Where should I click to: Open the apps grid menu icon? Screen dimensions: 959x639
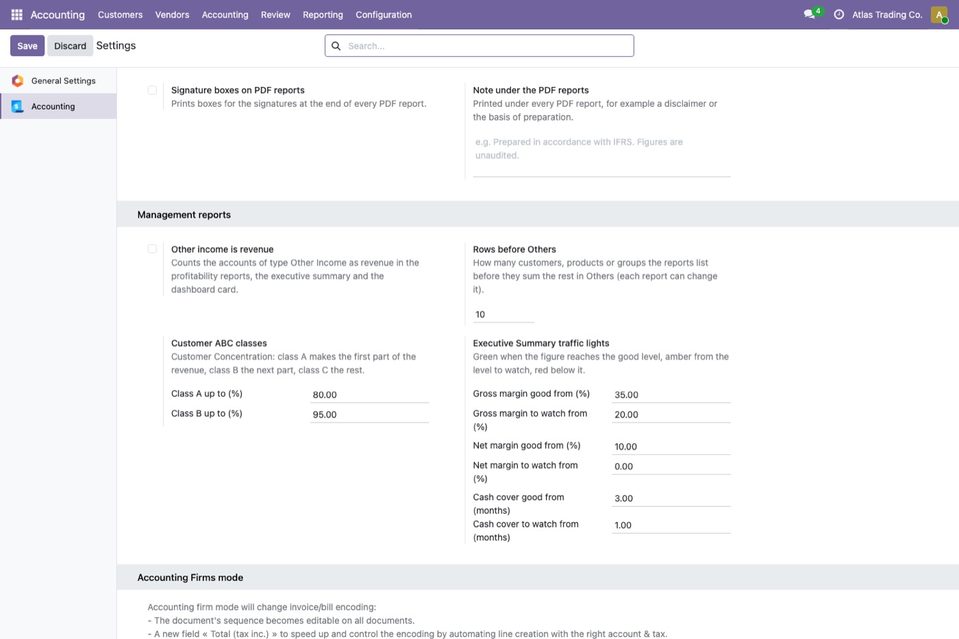17,14
